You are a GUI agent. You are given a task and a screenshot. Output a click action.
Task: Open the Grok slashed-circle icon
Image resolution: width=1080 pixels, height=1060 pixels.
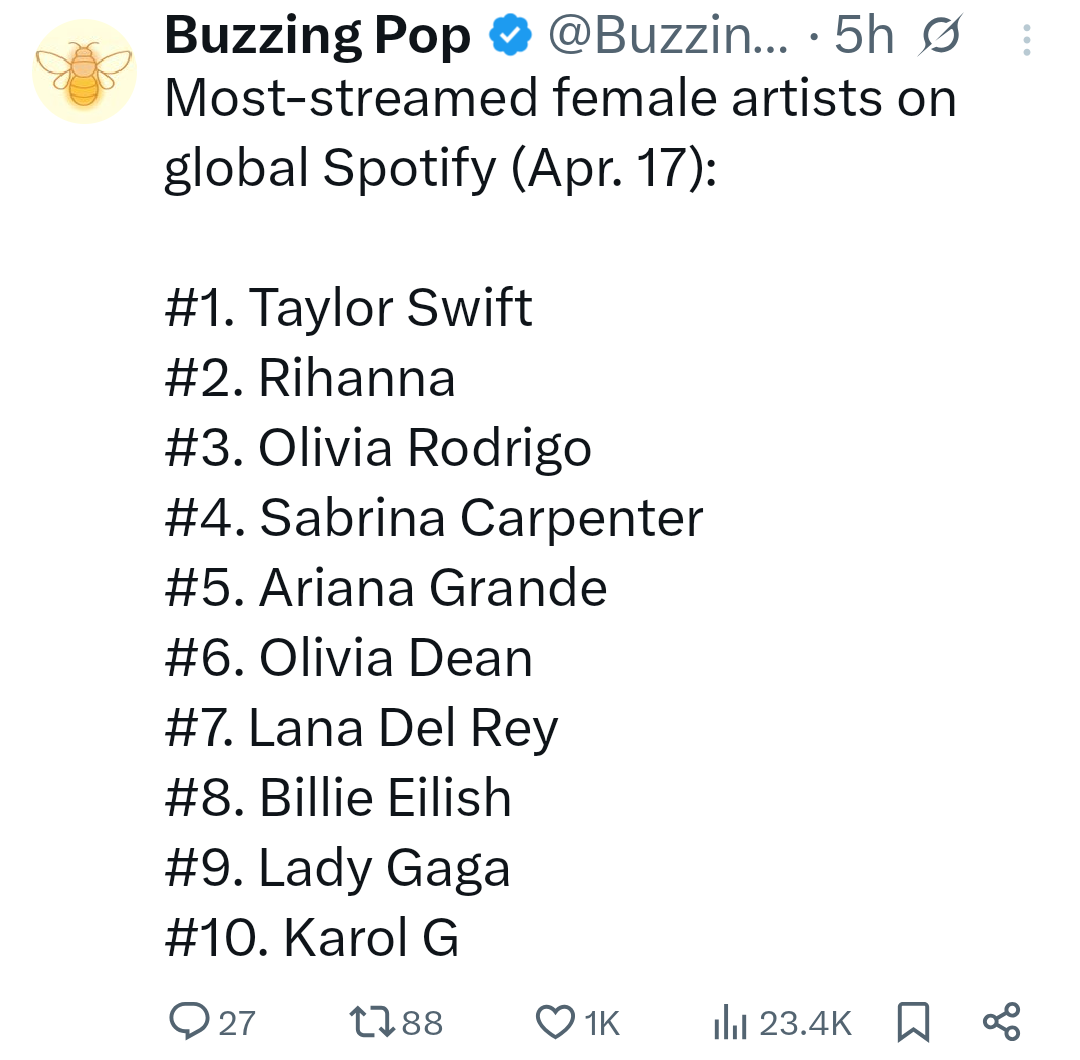click(939, 36)
